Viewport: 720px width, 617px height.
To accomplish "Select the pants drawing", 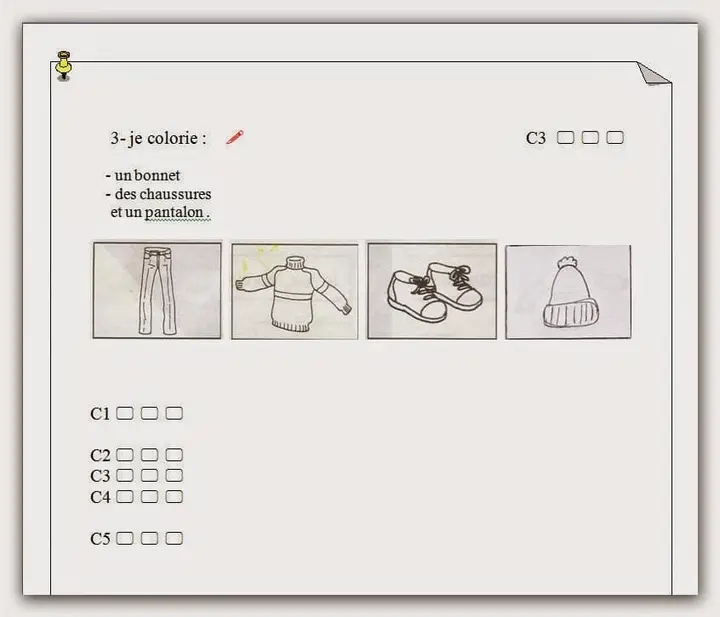I will [157, 291].
